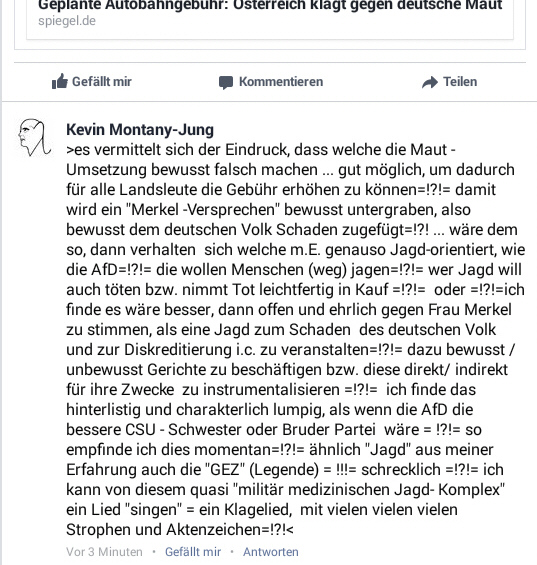Select the 'Kommentieren' text button
Viewport: 537px width, 565px height.
[281, 81]
